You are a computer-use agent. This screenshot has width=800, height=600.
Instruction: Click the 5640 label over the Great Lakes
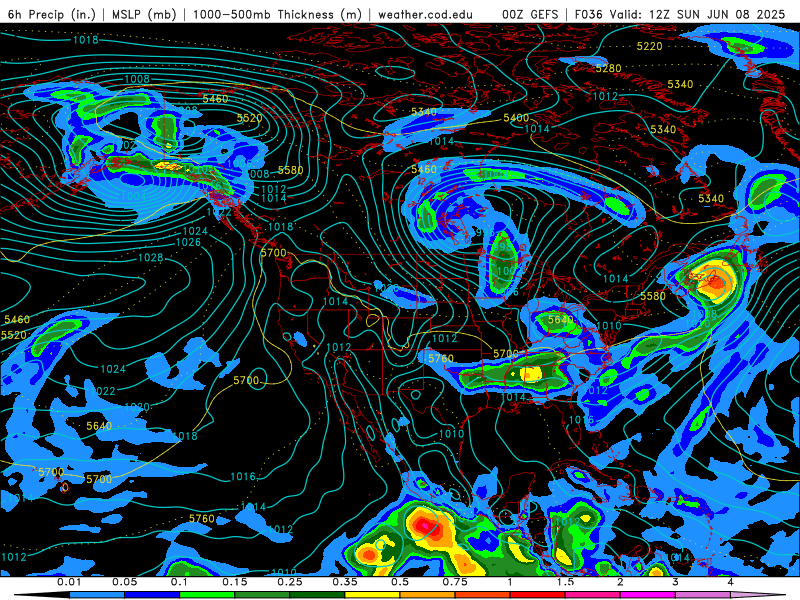[561, 320]
